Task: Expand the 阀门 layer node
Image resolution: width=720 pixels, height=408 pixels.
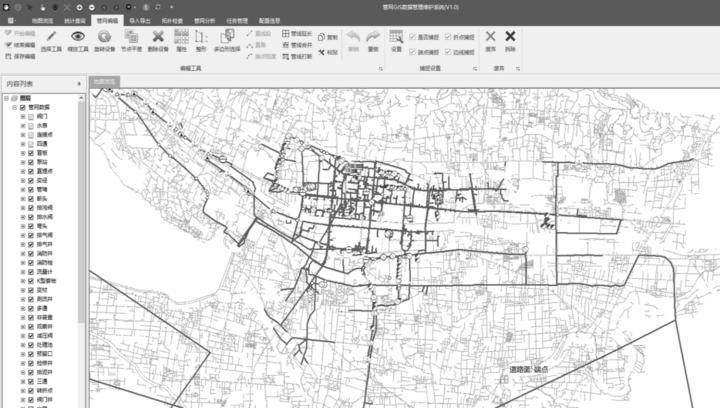Action: pyautogui.click(x=23, y=117)
